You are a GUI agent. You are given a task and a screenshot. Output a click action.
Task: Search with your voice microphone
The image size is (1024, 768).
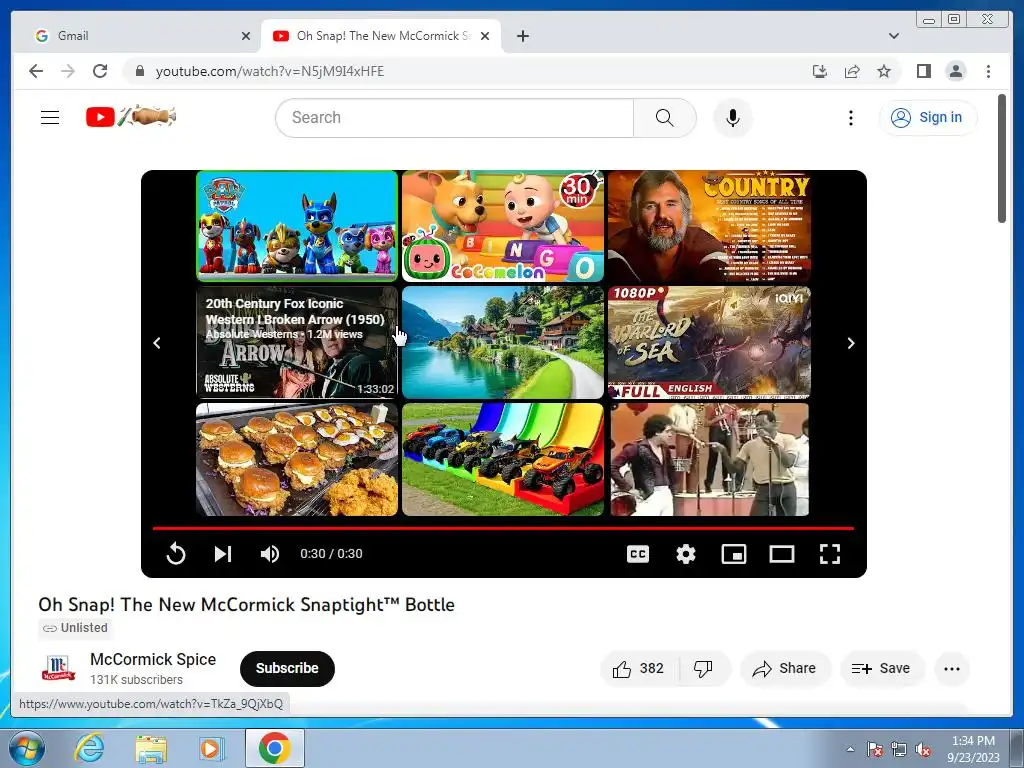[x=733, y=118]
